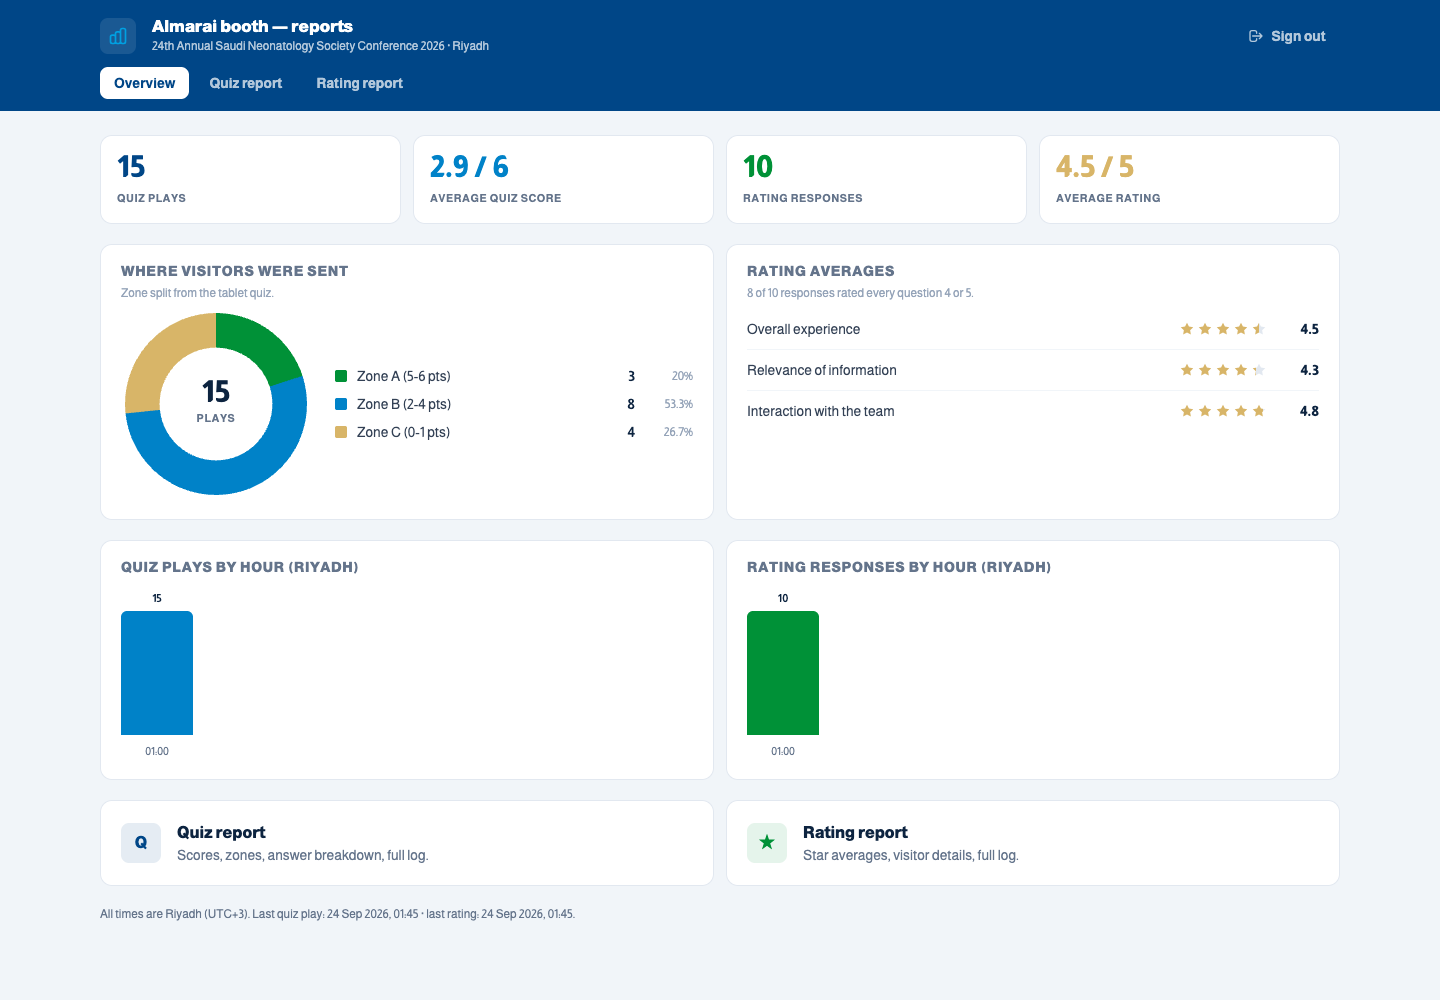The width and height of the screenshot is (1440, 1000).
Task: Click the 'Zone A (5-6 pts)' legend label
Action: 404,376
